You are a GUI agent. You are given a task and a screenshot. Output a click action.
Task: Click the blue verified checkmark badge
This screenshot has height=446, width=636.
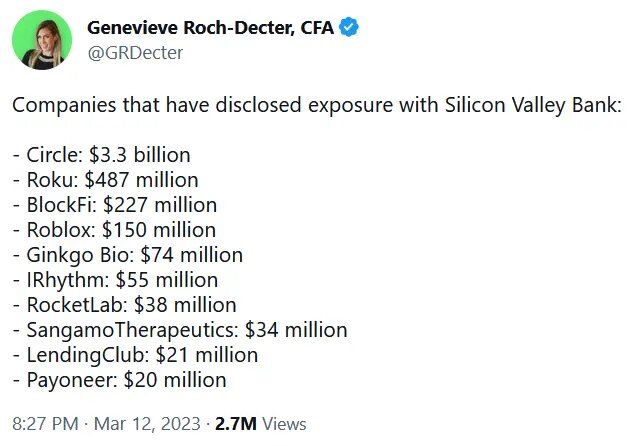point(349,28)
